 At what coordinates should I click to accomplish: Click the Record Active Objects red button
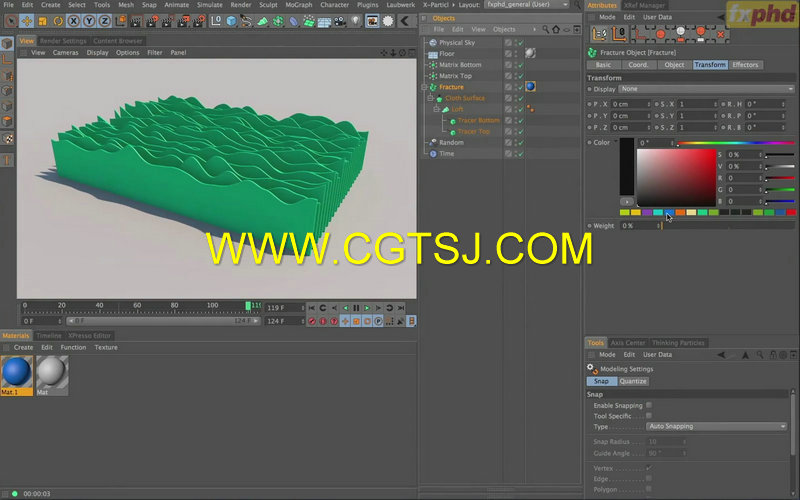point(312,321)
